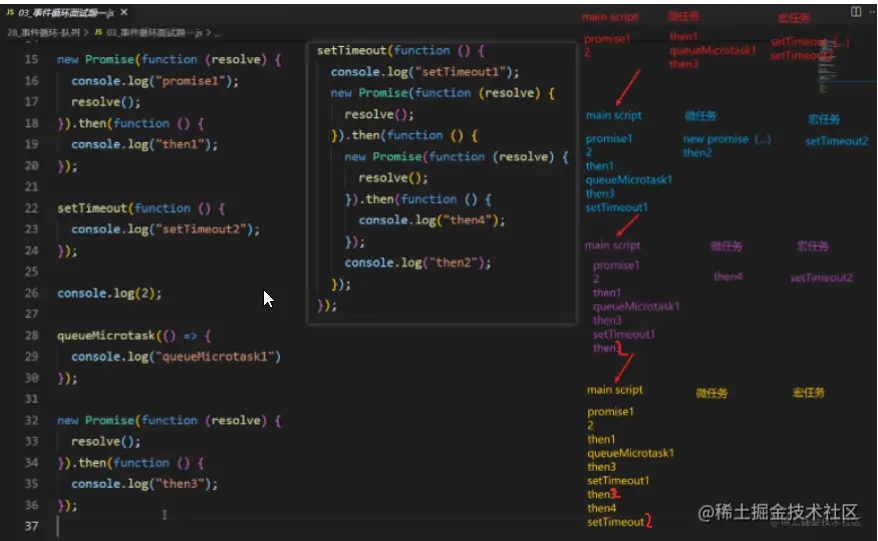The image size is (878, 541).
Task: Click console.log("setTimeout1") in the code snippet box
Action: click(x=424, y=72)
